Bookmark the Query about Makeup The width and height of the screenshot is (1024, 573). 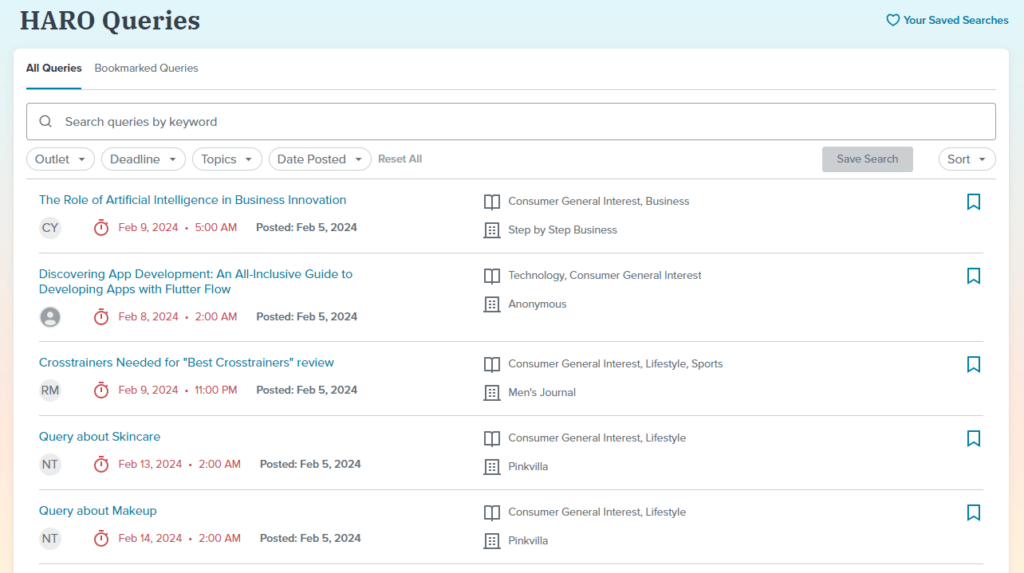coord(973,513)
